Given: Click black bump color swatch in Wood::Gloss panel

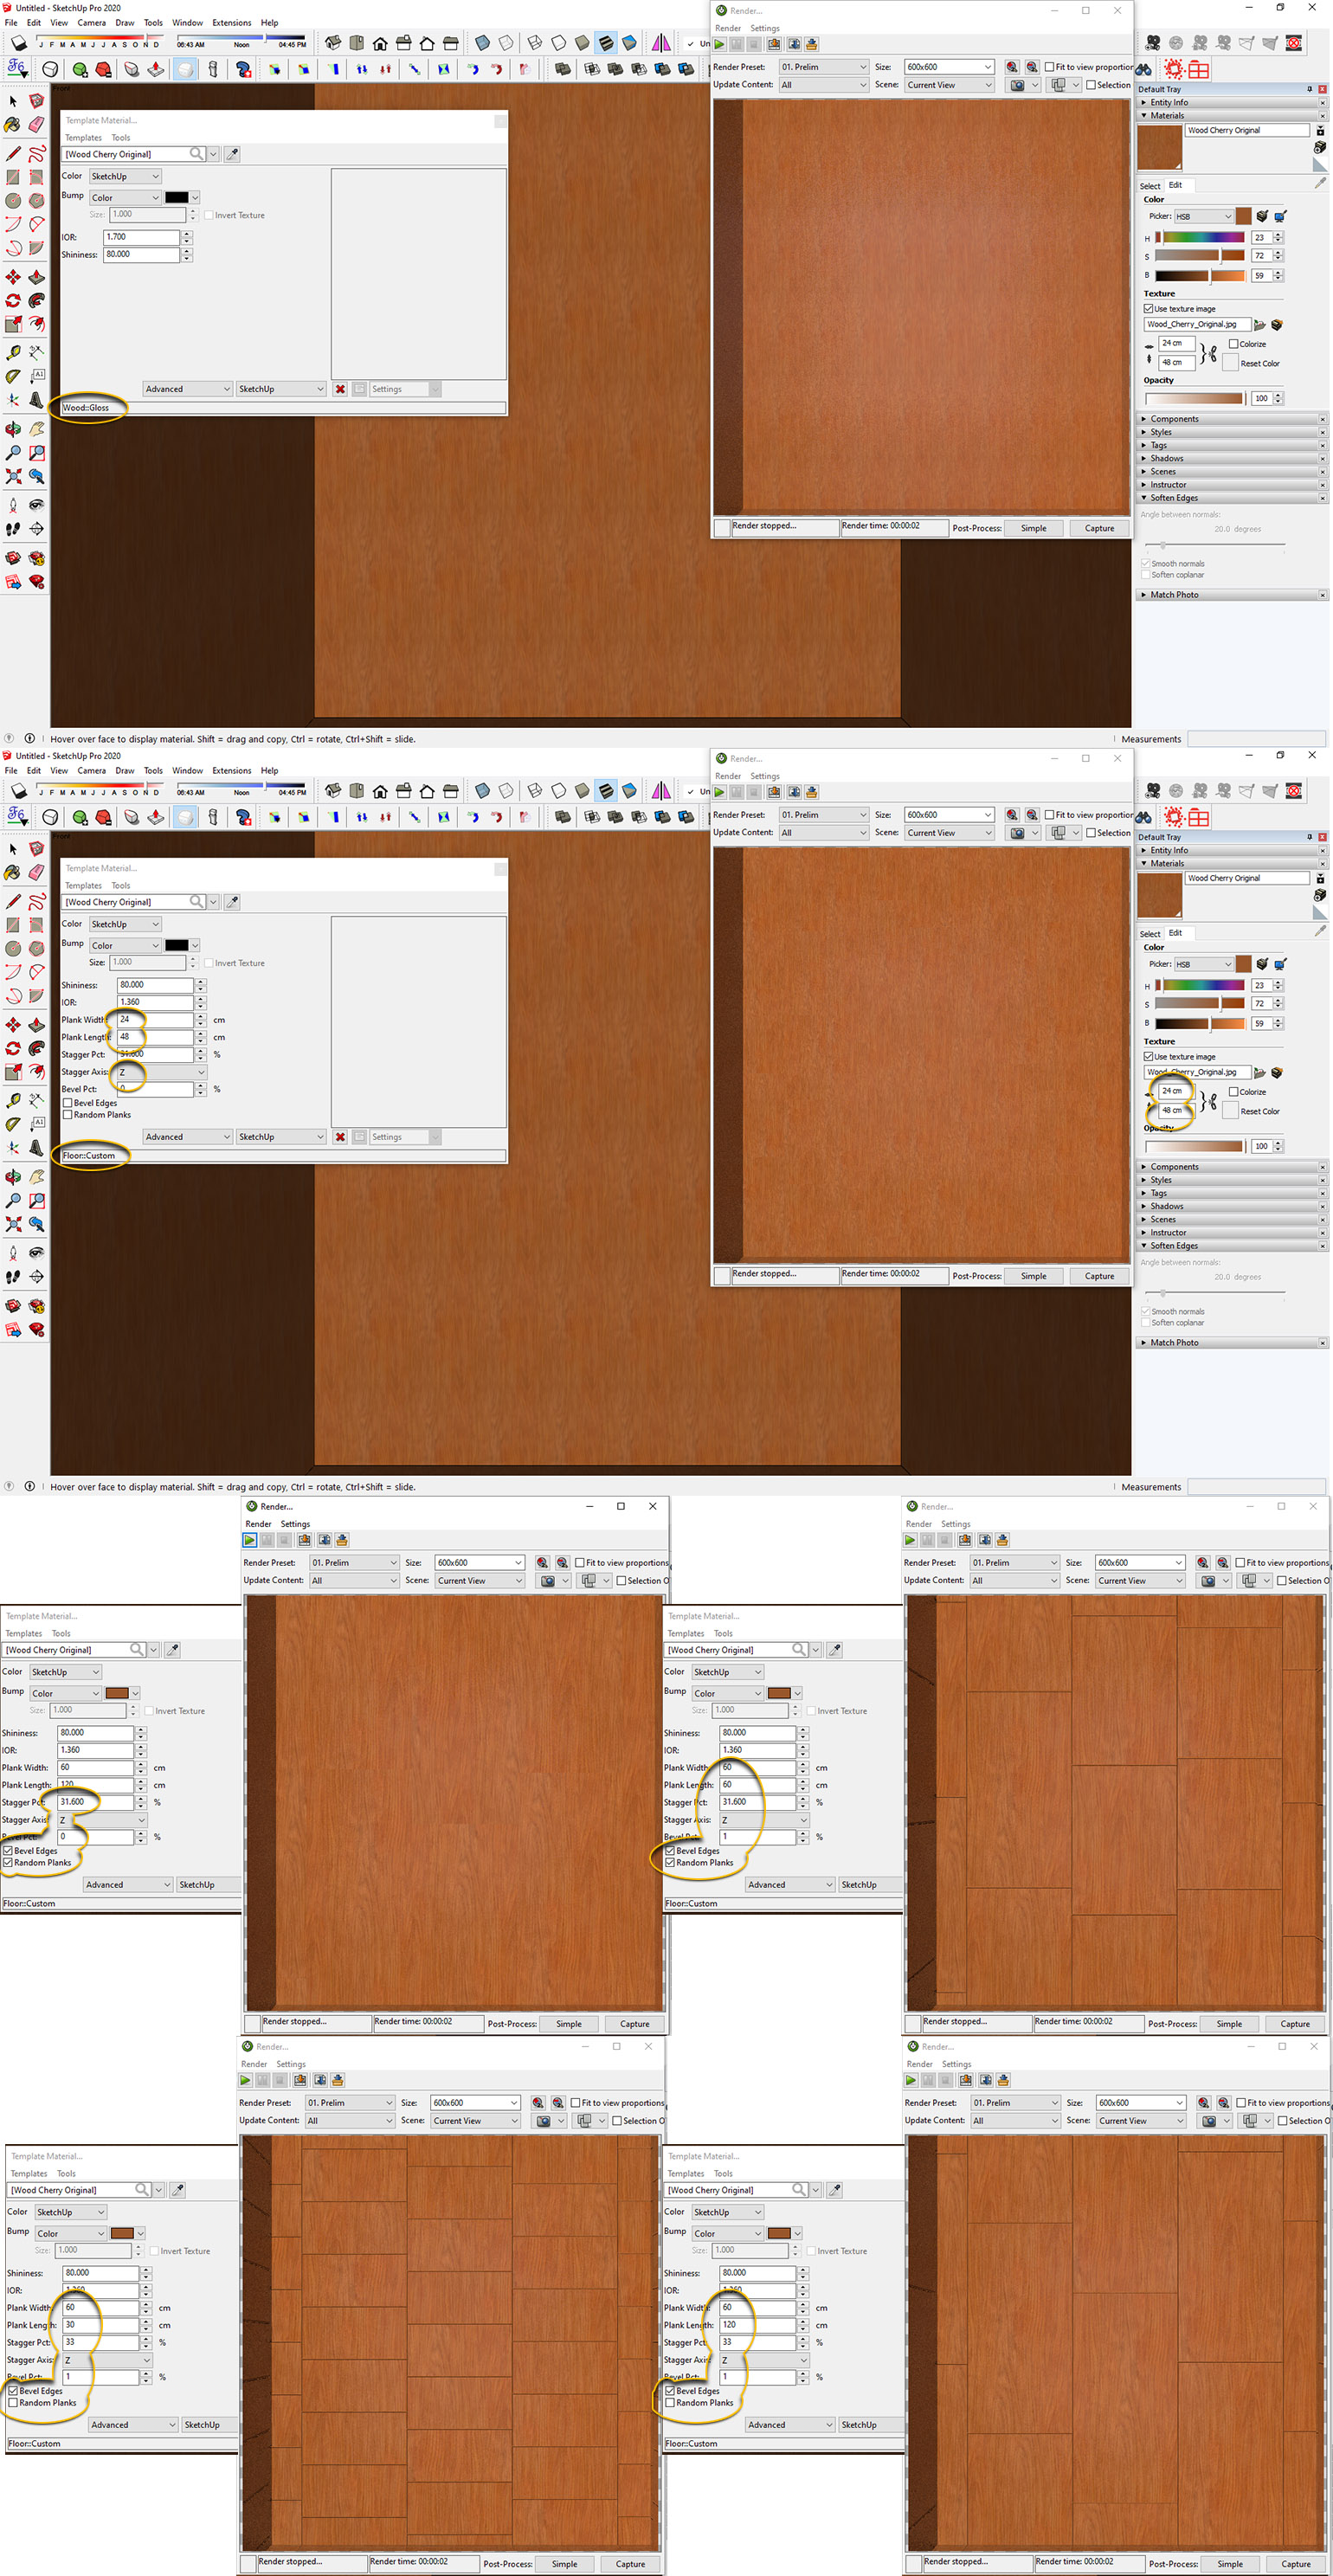Looking at the screenshot, I should pyautogui.click(x=177, y=198).
